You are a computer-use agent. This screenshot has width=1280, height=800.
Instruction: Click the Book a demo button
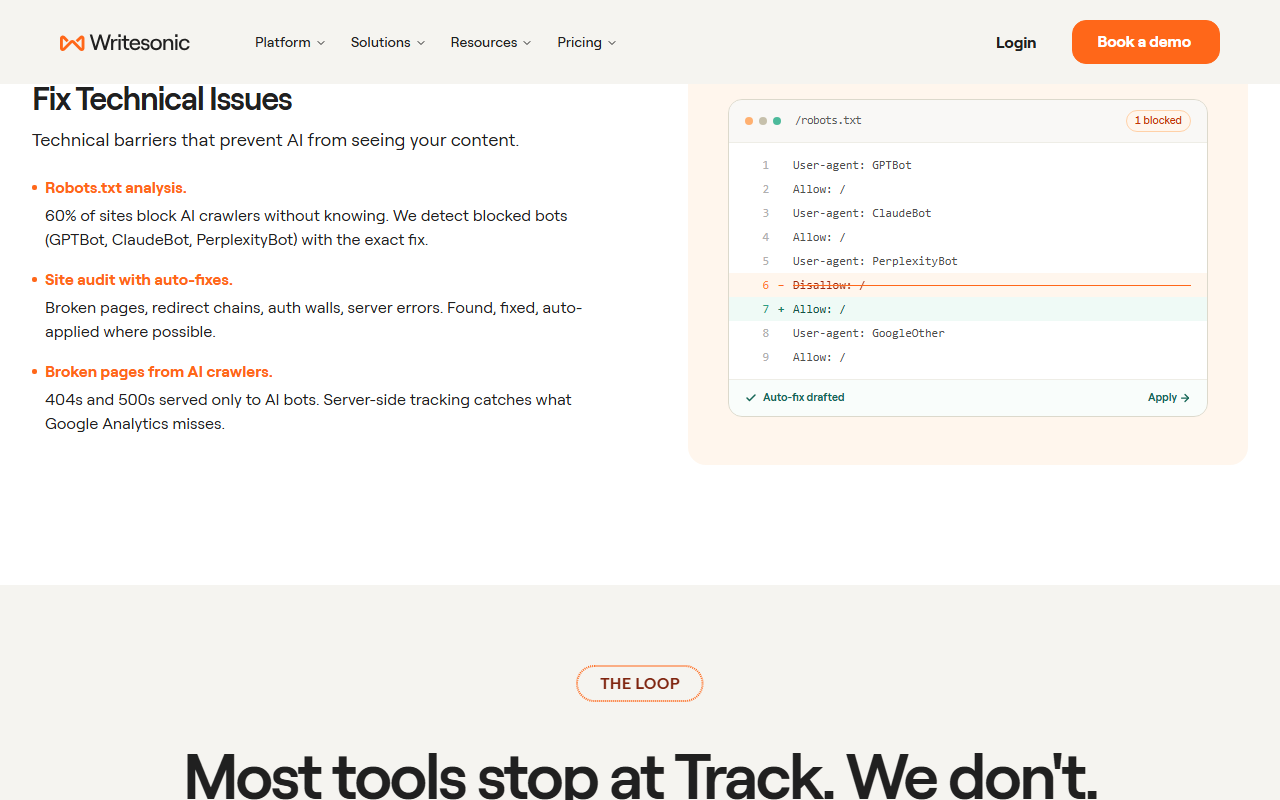pos(1146,42)
